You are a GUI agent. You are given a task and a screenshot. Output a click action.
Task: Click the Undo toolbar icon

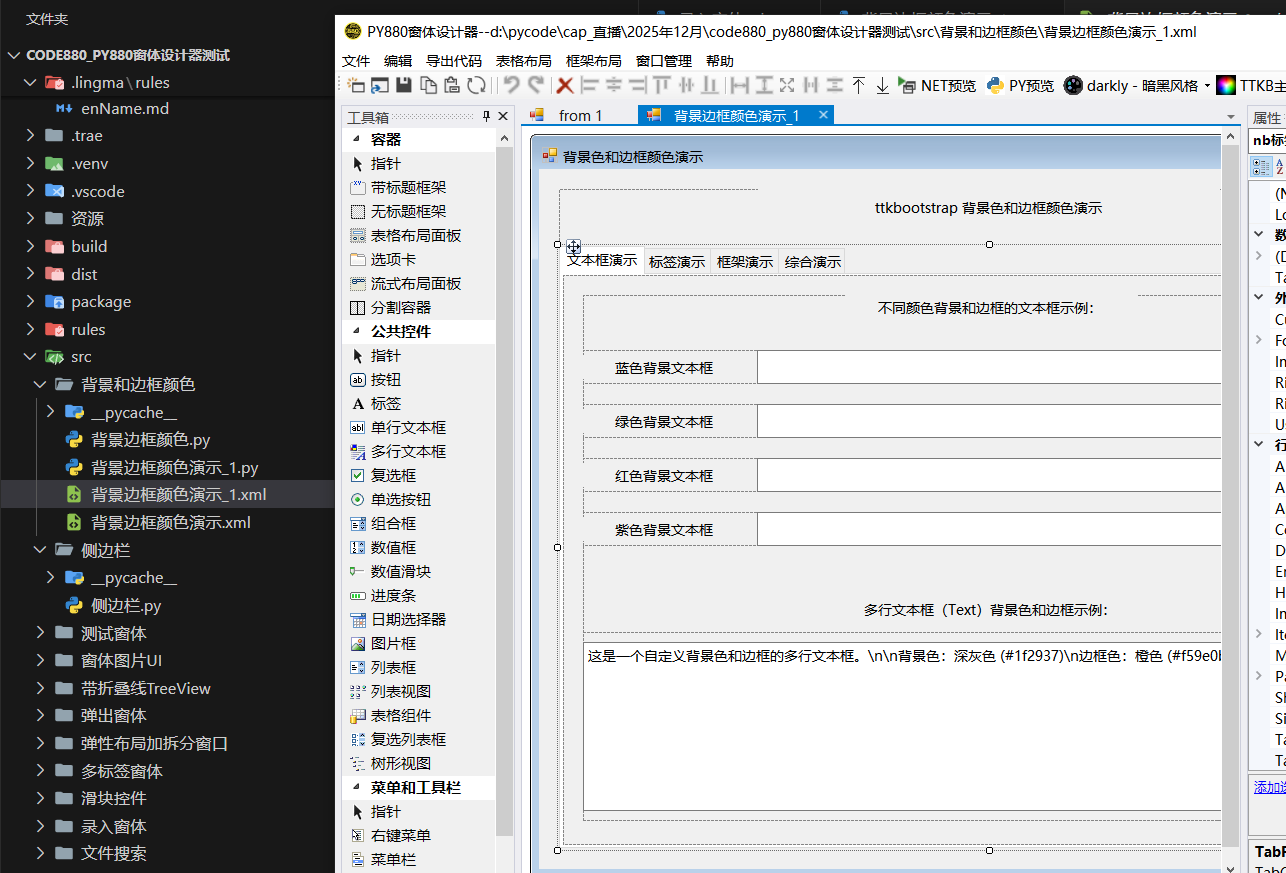[x=510, y=86]
